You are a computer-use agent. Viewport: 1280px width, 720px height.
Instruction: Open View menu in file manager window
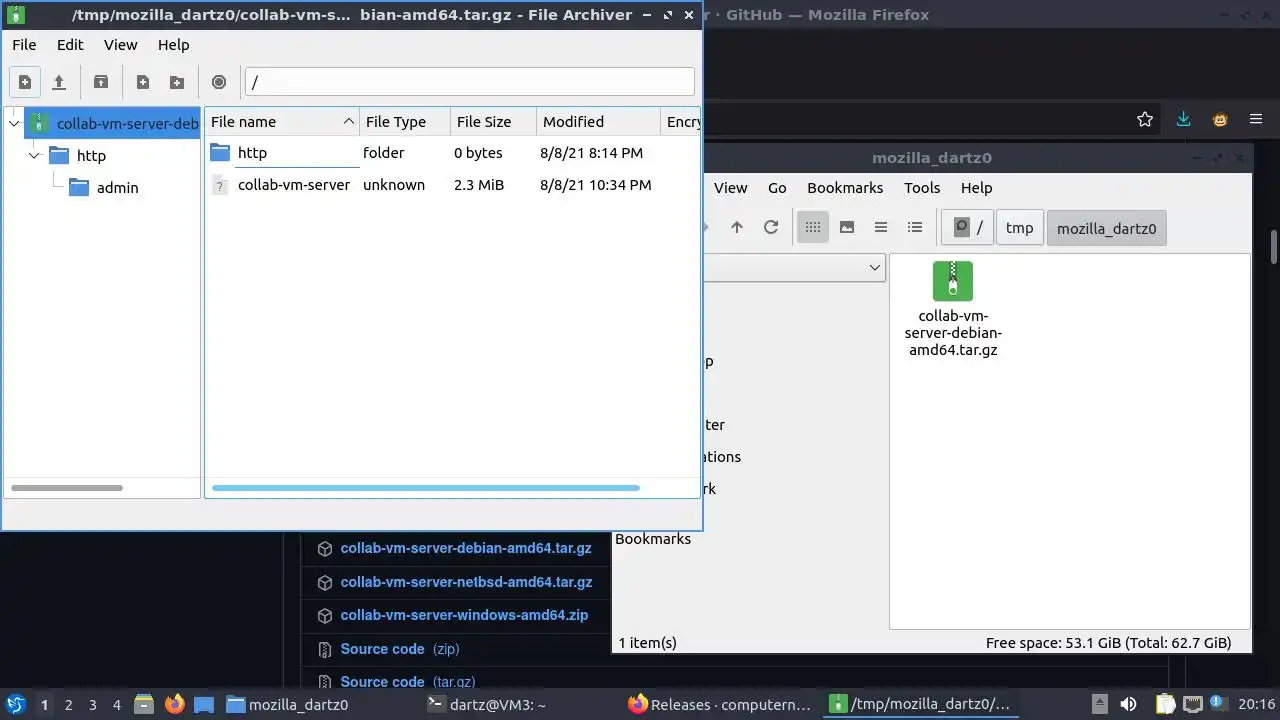point(730,188)
